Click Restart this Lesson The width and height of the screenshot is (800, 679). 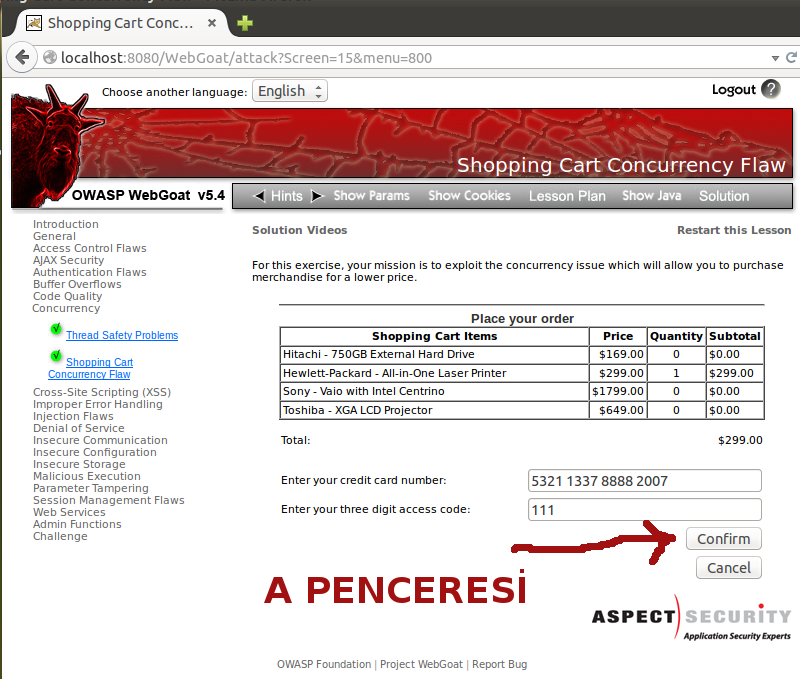734,230
